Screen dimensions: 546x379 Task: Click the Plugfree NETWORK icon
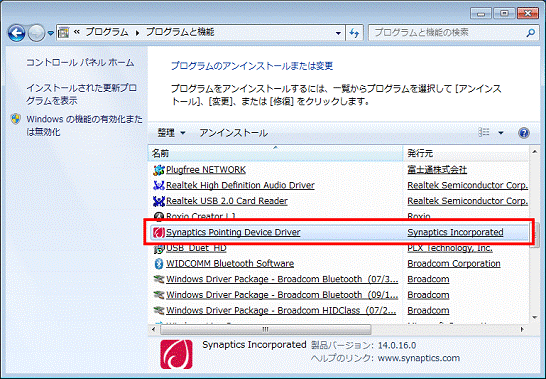tap(159, 170)
